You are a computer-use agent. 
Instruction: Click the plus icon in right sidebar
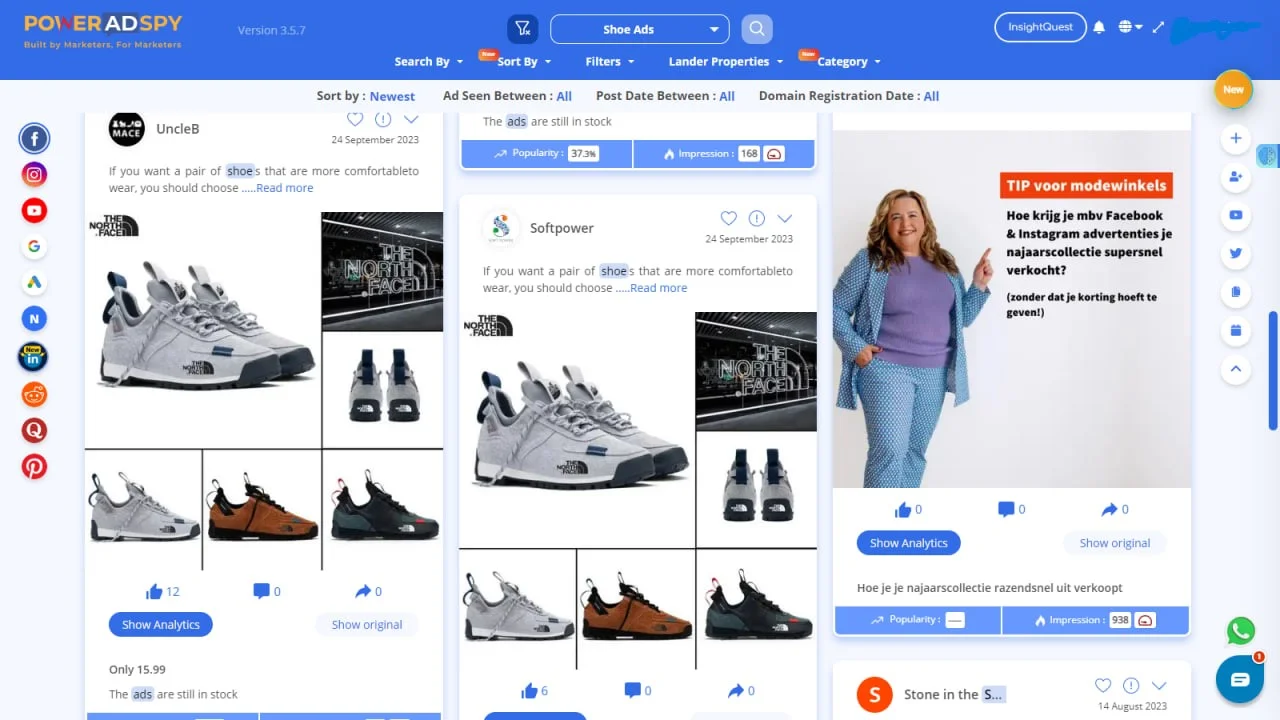(1236, 138)
